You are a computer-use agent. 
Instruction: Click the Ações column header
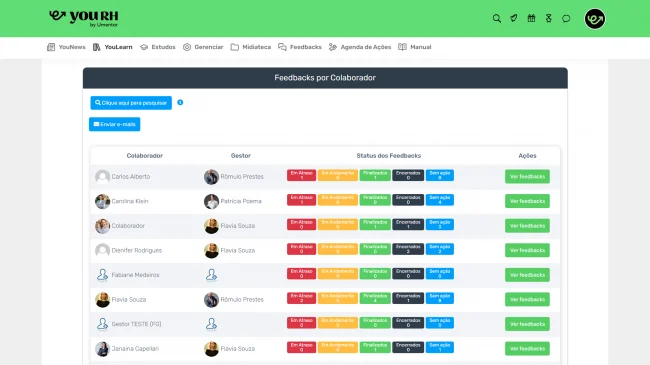[x=527, y=156]
